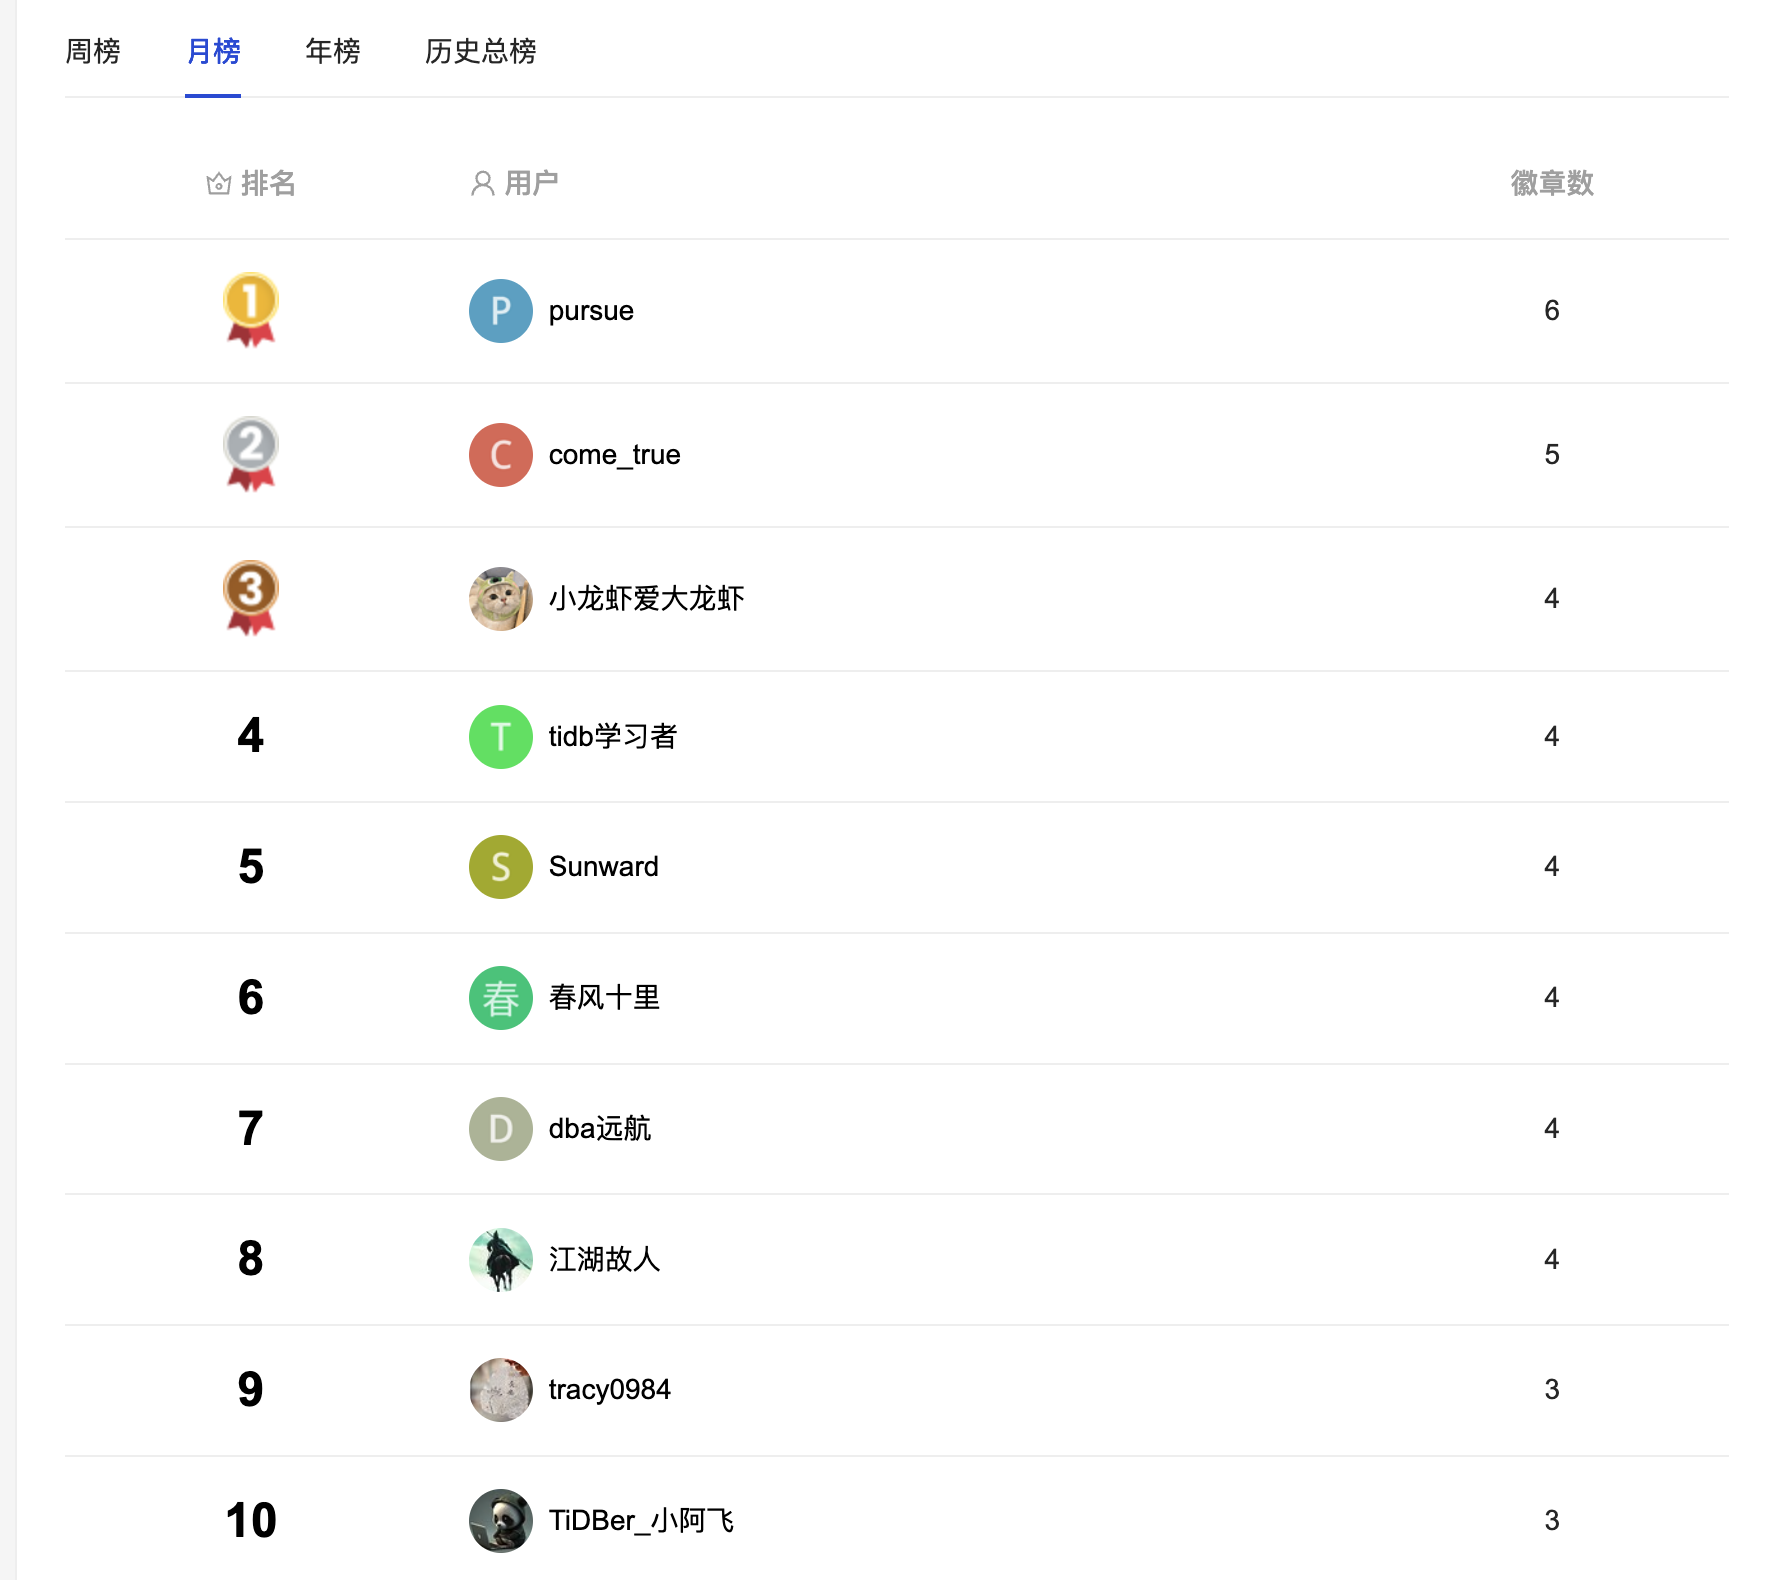Open pursue's blue P avatar
The width and height of the screenshot is (1776, 1580).
(500, 311)
